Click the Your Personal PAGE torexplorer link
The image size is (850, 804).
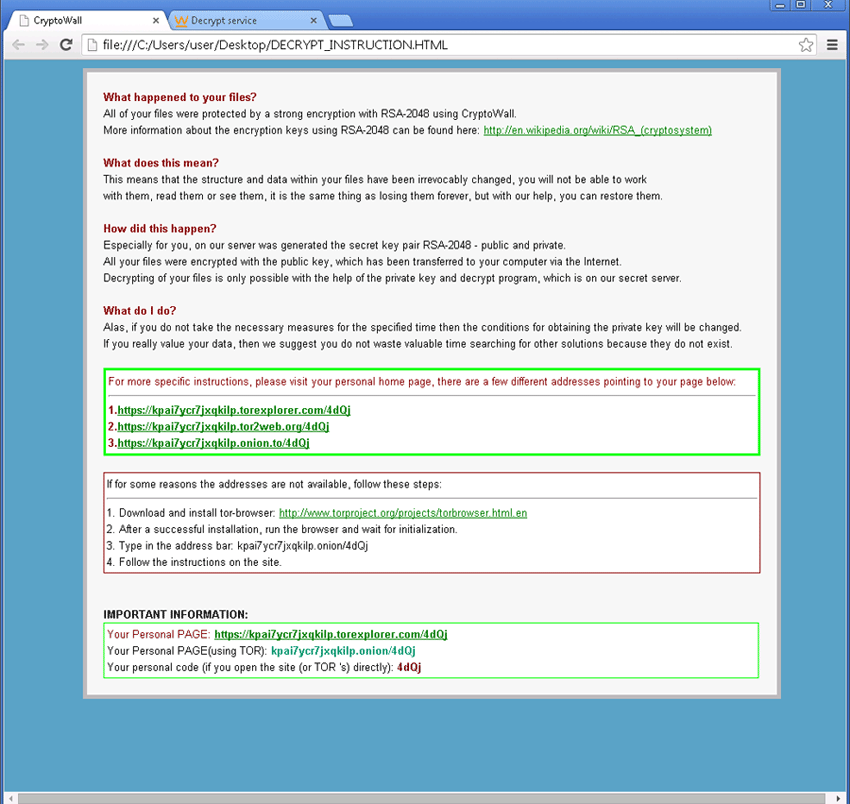[x=330, y=634]
